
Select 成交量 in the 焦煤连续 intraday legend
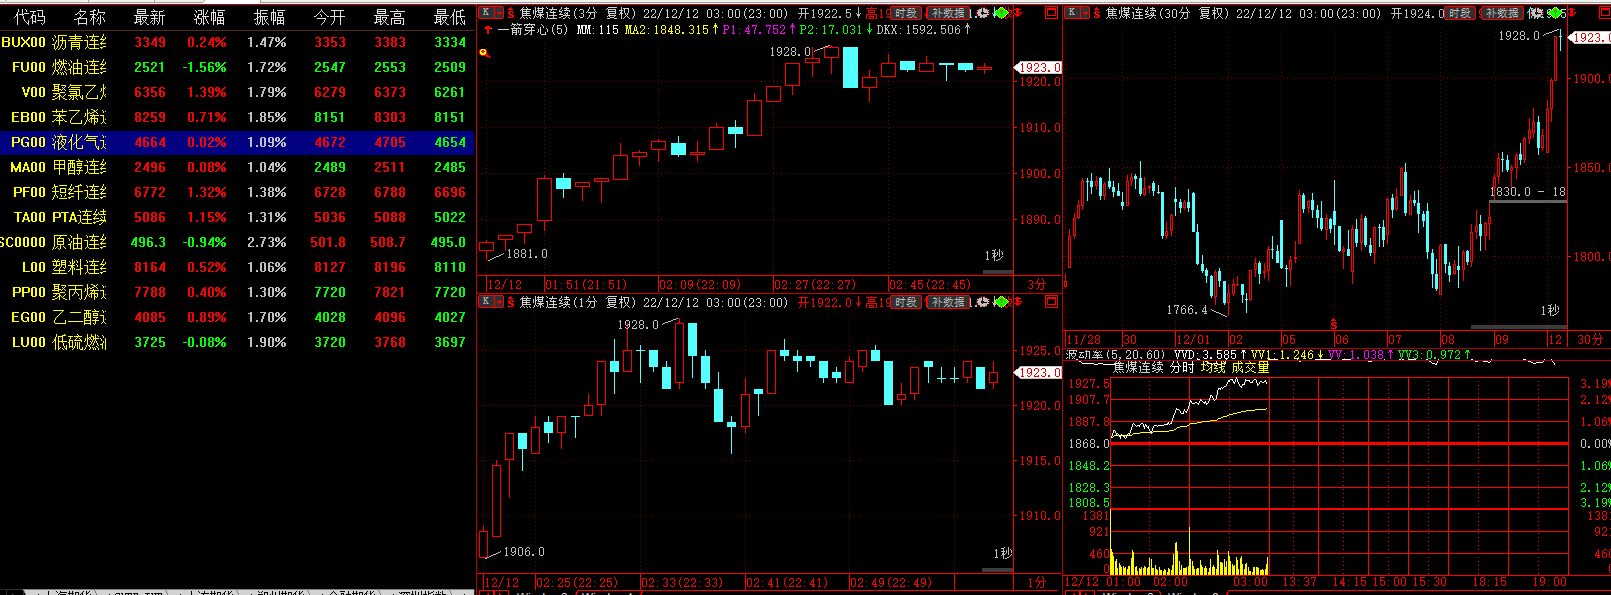click(x=1250, y=368)
